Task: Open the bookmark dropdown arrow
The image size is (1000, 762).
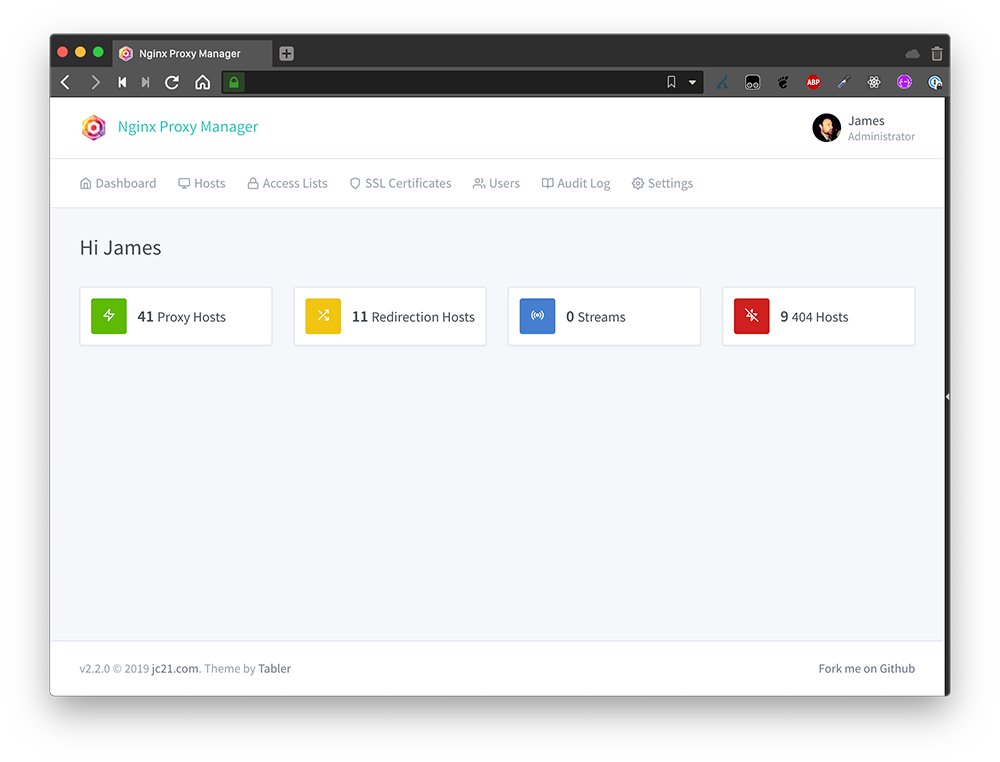Action: tap(692, 82)
